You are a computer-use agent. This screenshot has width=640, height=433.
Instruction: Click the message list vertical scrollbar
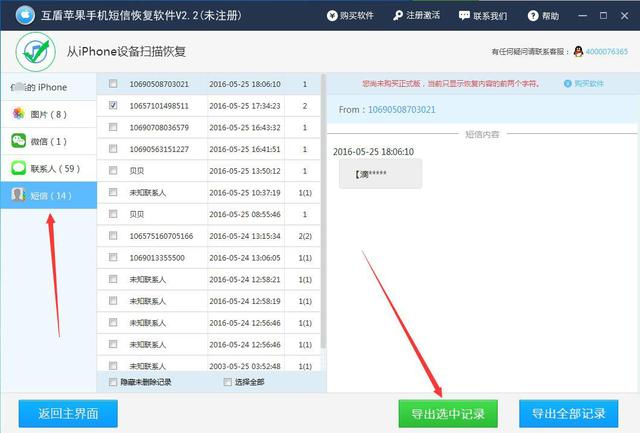(x=323, y=211)
